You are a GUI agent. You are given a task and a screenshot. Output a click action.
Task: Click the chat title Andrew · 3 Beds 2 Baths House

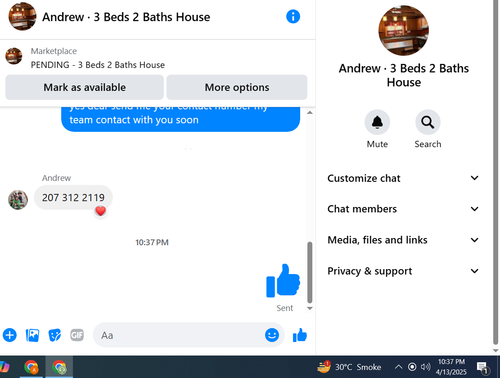[126, 17]
